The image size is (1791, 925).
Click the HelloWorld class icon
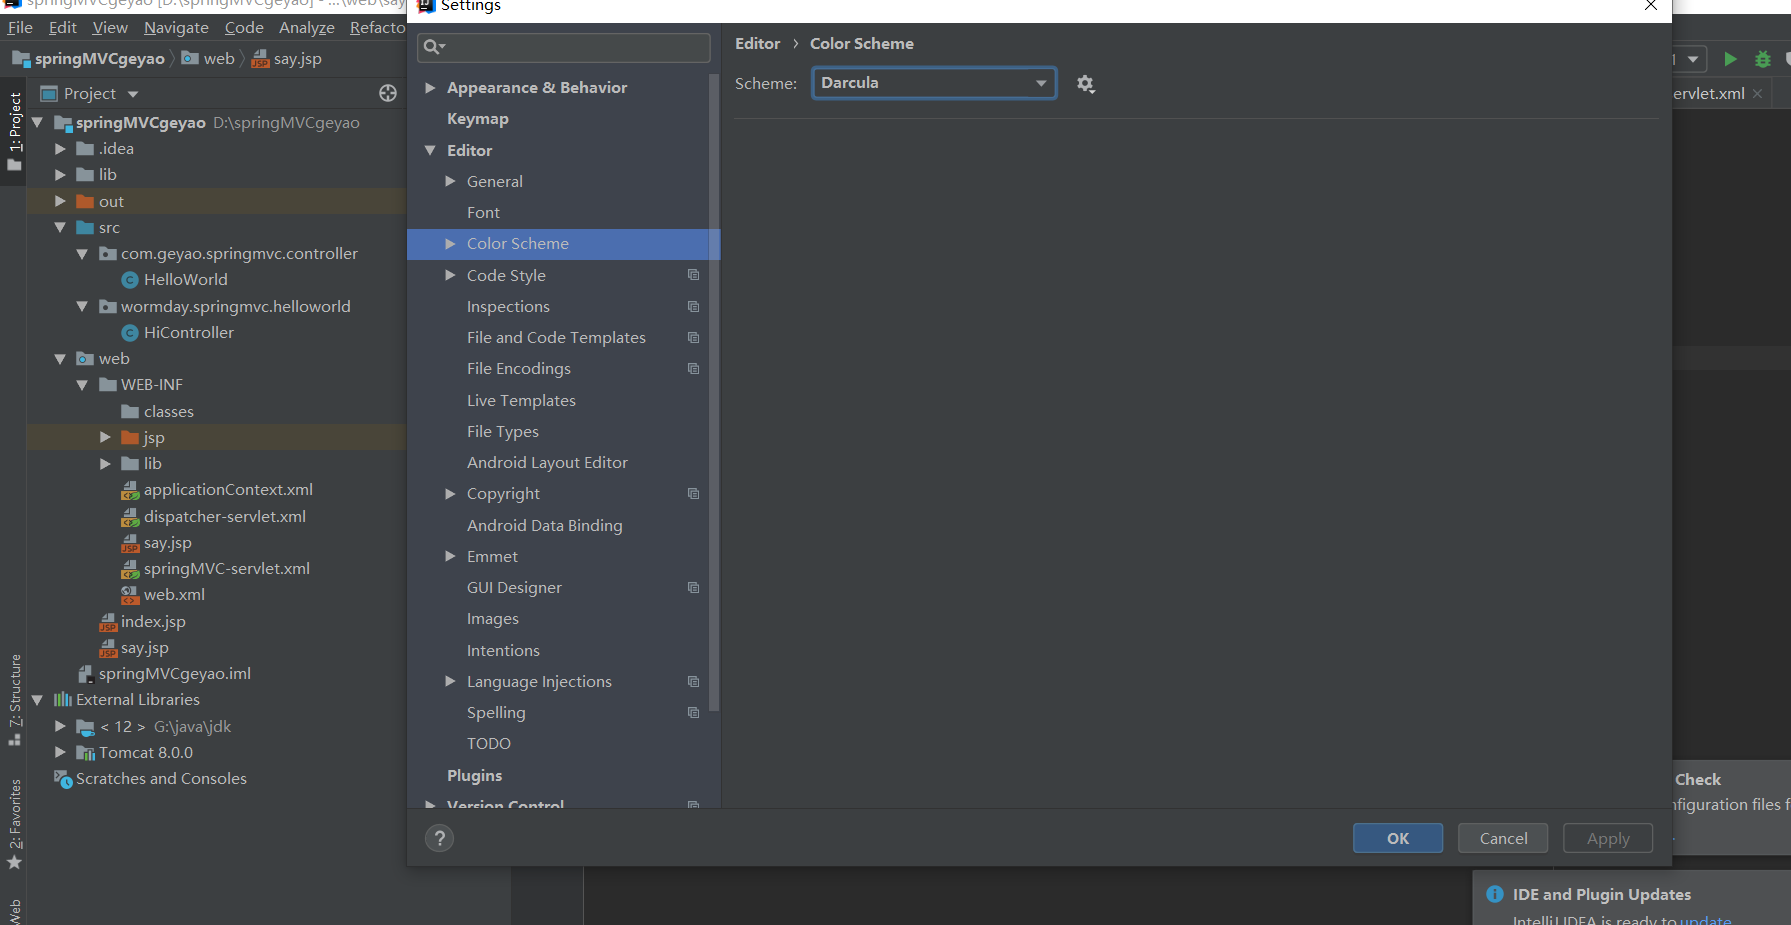point(130,280)
